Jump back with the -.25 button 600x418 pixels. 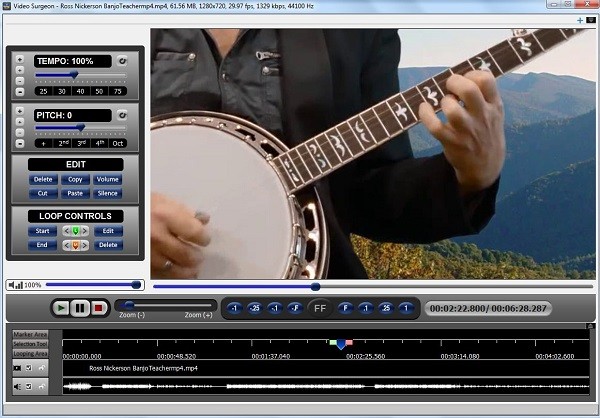254,308
